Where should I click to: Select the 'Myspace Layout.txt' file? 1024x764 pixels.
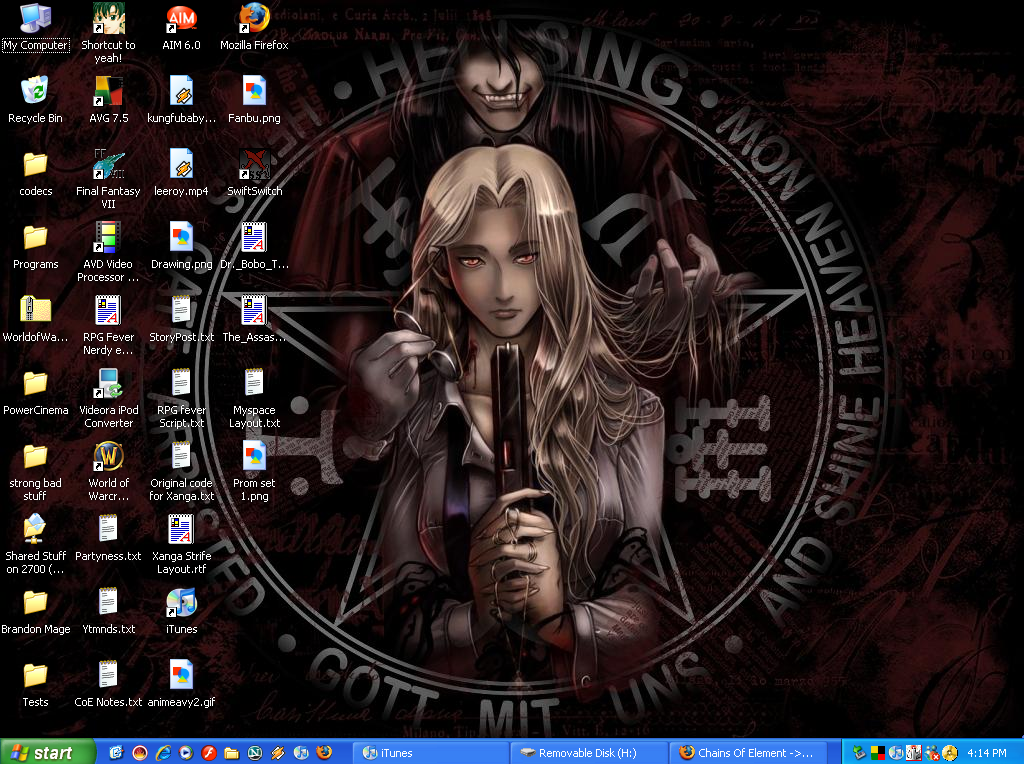click(x=254, y=397)
